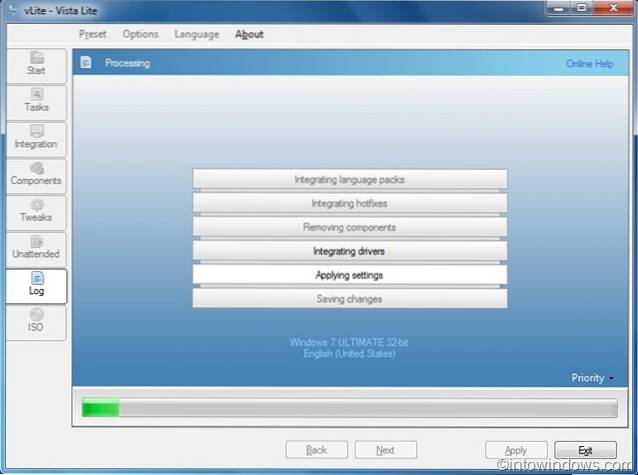Select the Tasks sidebar icon
The image size is (638, 475).
(36, 95)
